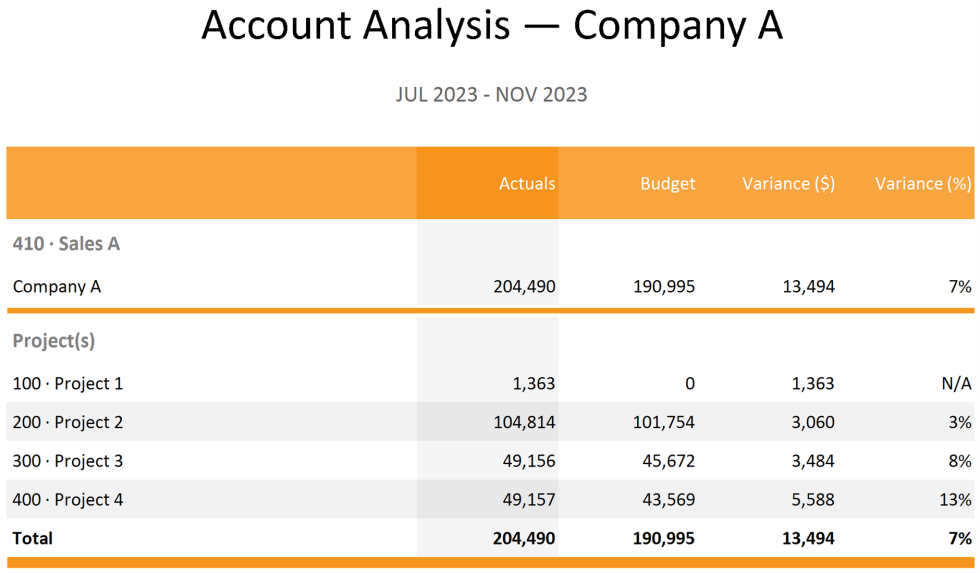Select the 400 · Project 4 row label
This screenshot has height=573, width=980.
[x=68, y=500]
